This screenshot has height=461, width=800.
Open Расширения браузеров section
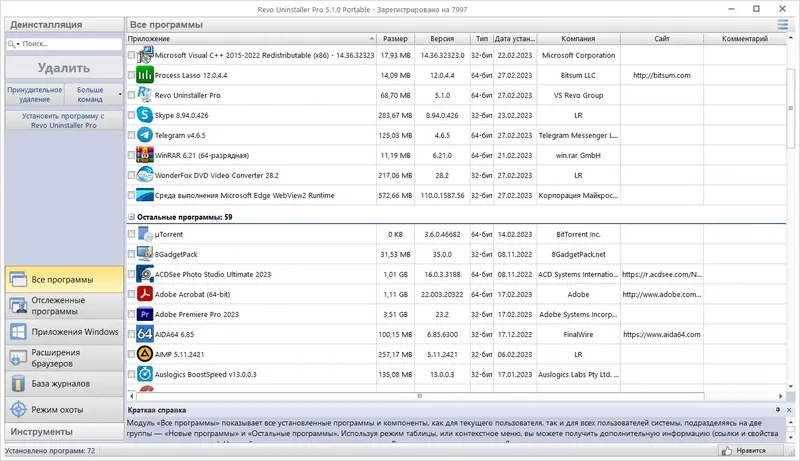(64, 357)
